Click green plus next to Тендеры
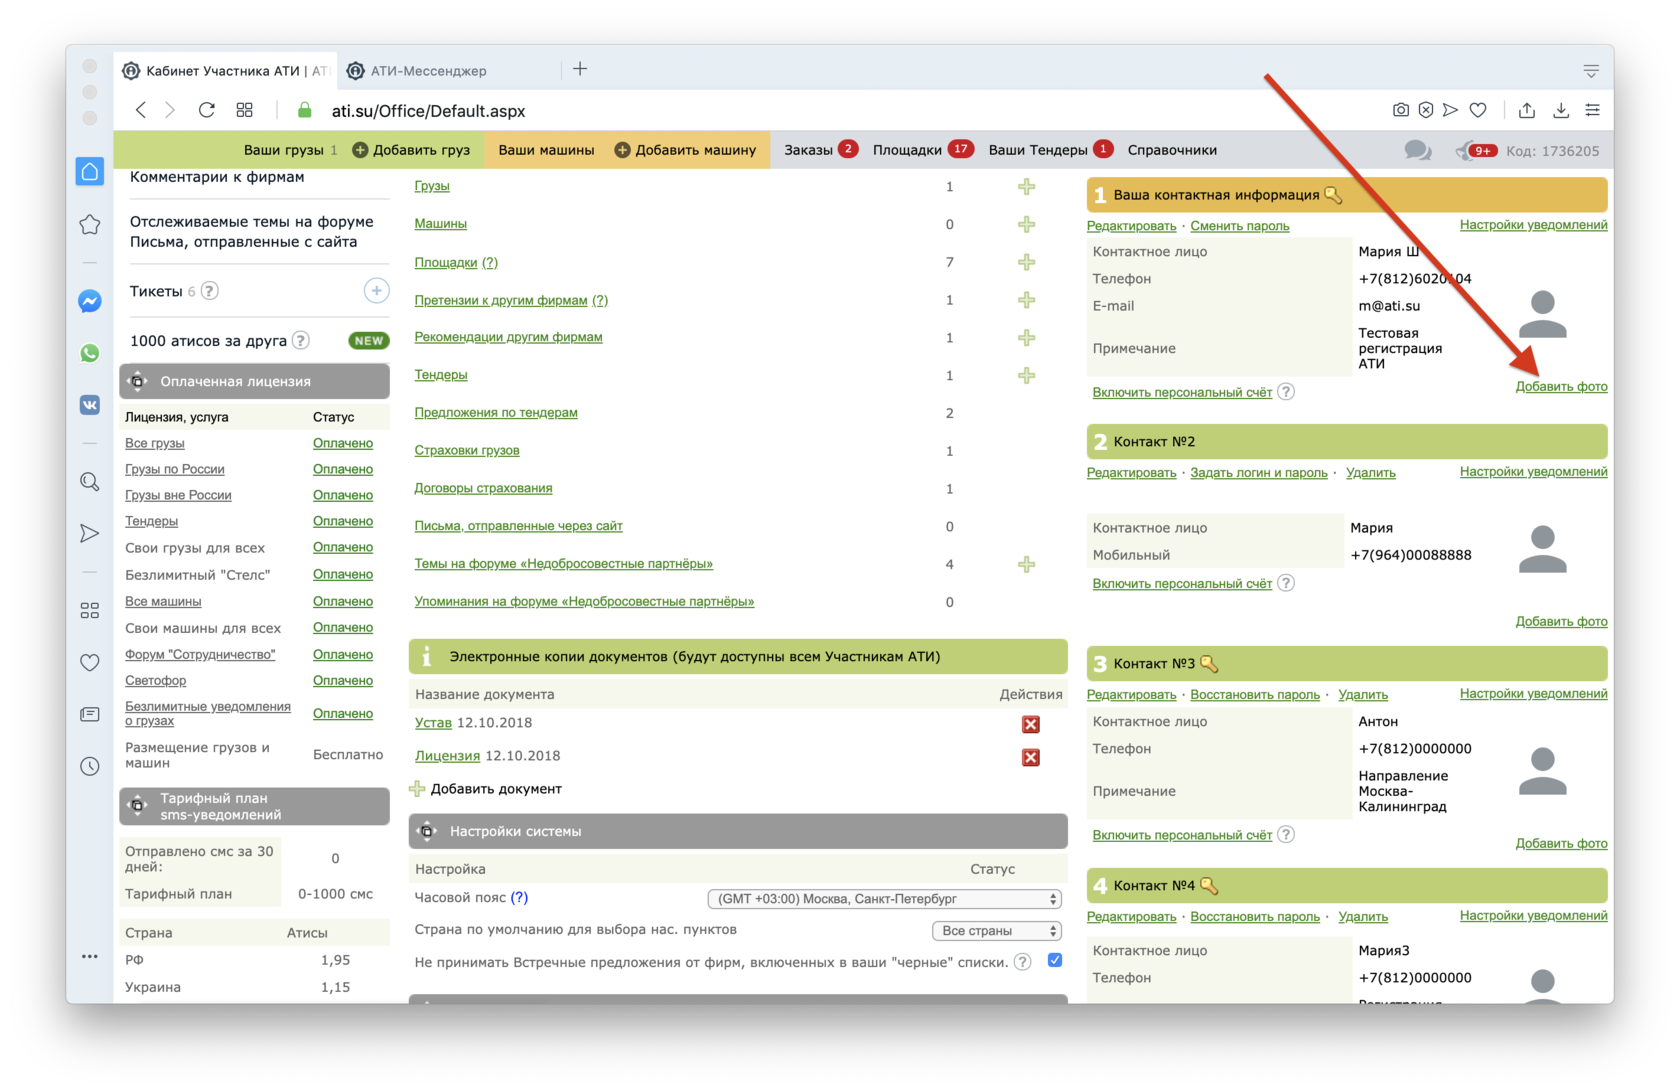The width and height of the screenshot is (1680, 1091). pos(1026,375)
